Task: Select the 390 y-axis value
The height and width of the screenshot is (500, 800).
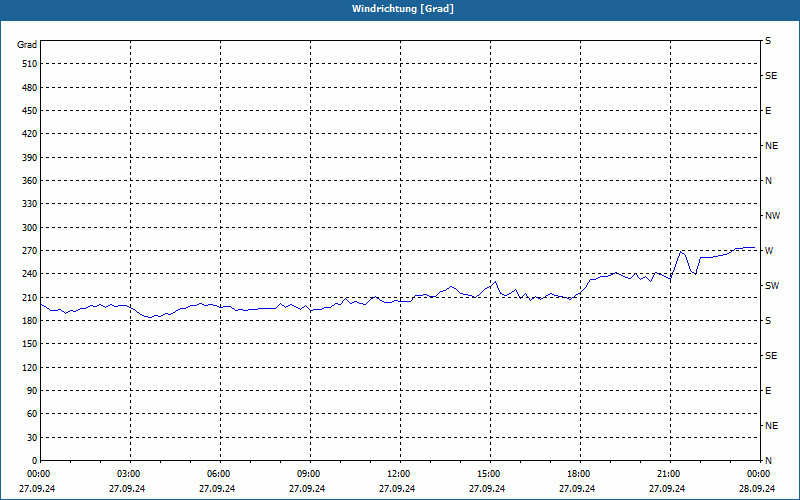Action: point(30,157)
